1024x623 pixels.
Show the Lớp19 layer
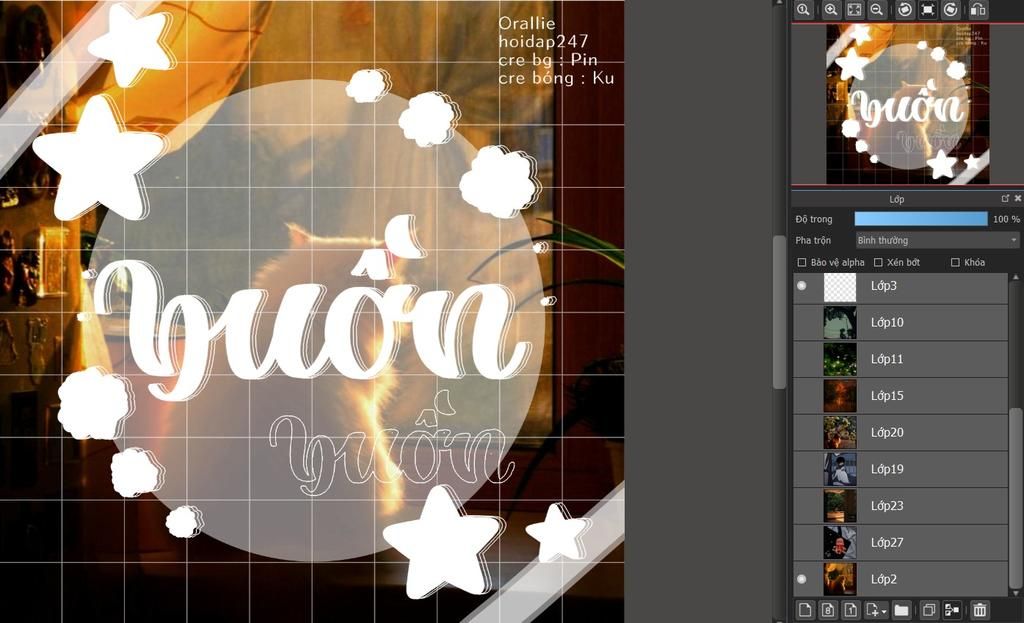[x=802, y=469]
